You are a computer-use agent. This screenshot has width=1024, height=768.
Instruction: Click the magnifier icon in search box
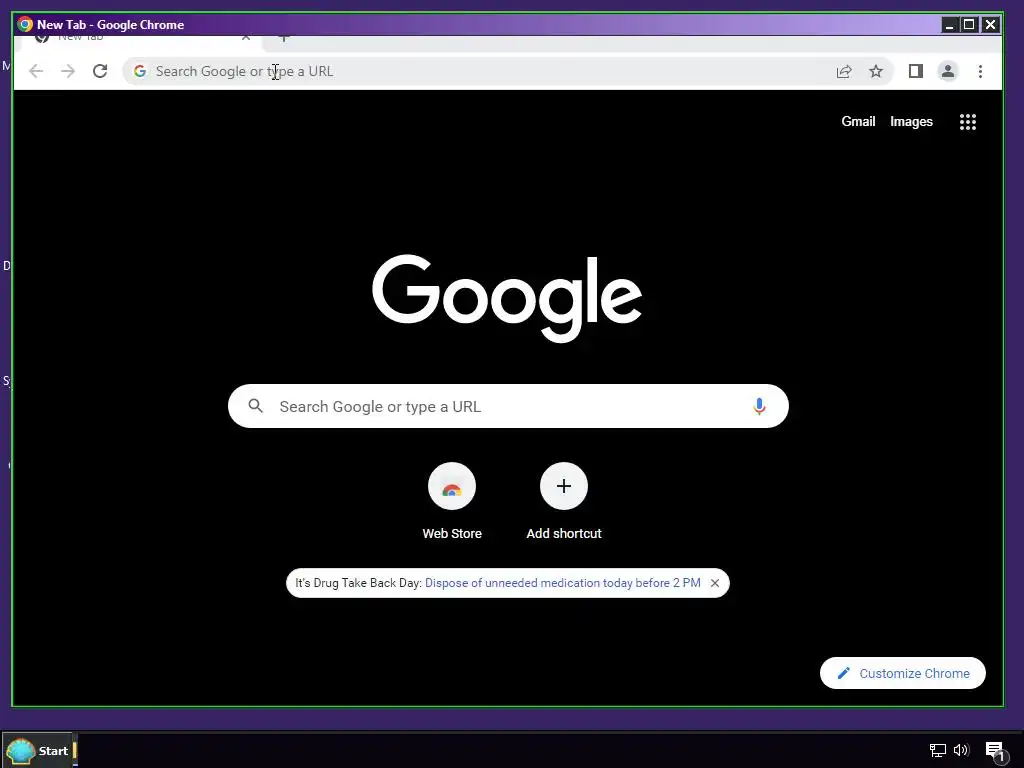click(255, 406)
